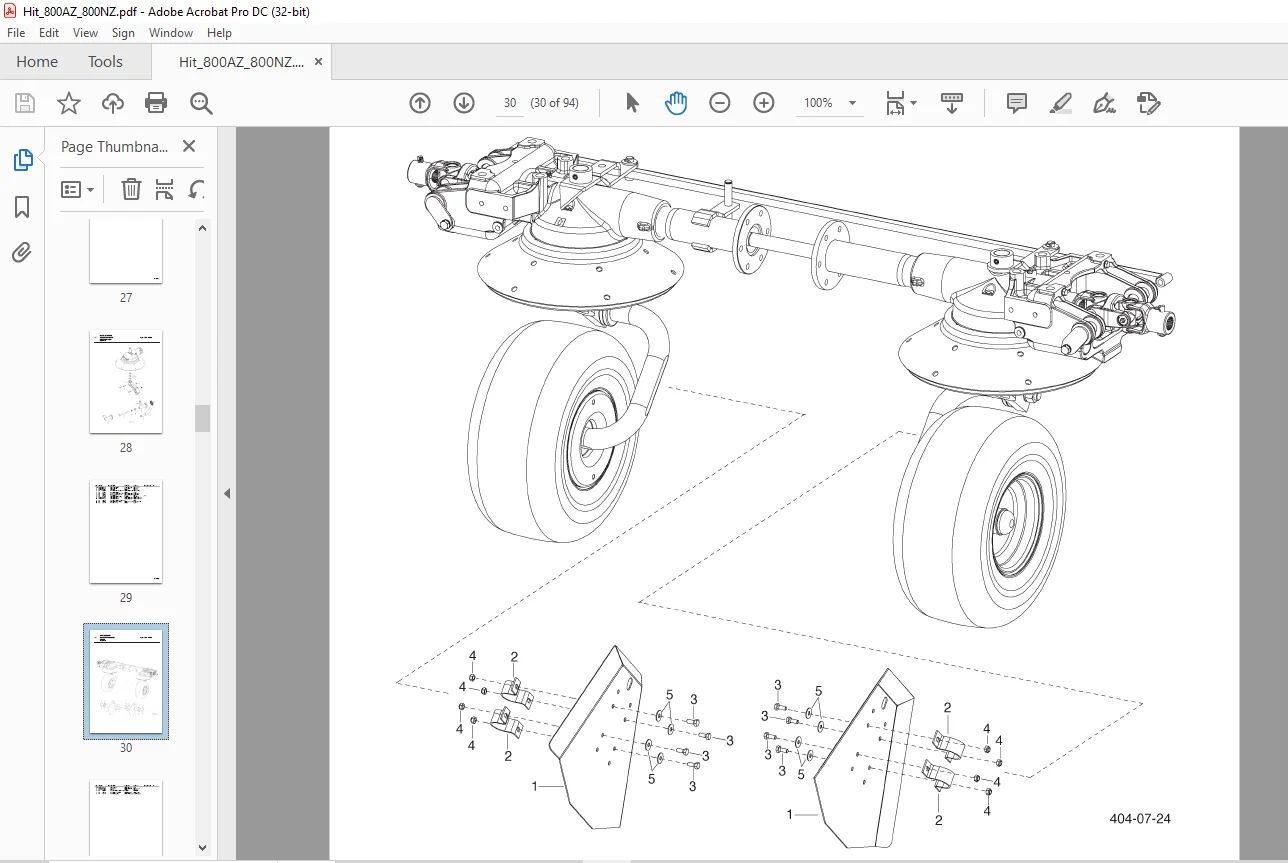The height and width of the screenshot is (863, 1288).
Task: Print the document with the printer icon
Action: click(156, 103)
